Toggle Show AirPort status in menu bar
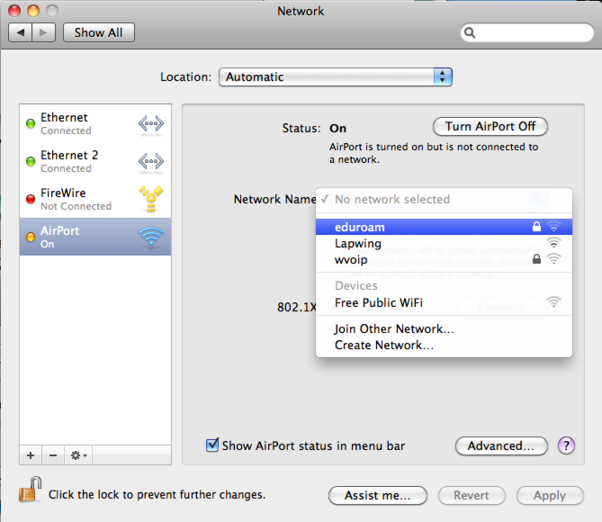This screenshot has width=602, height=522. [212, 445]
